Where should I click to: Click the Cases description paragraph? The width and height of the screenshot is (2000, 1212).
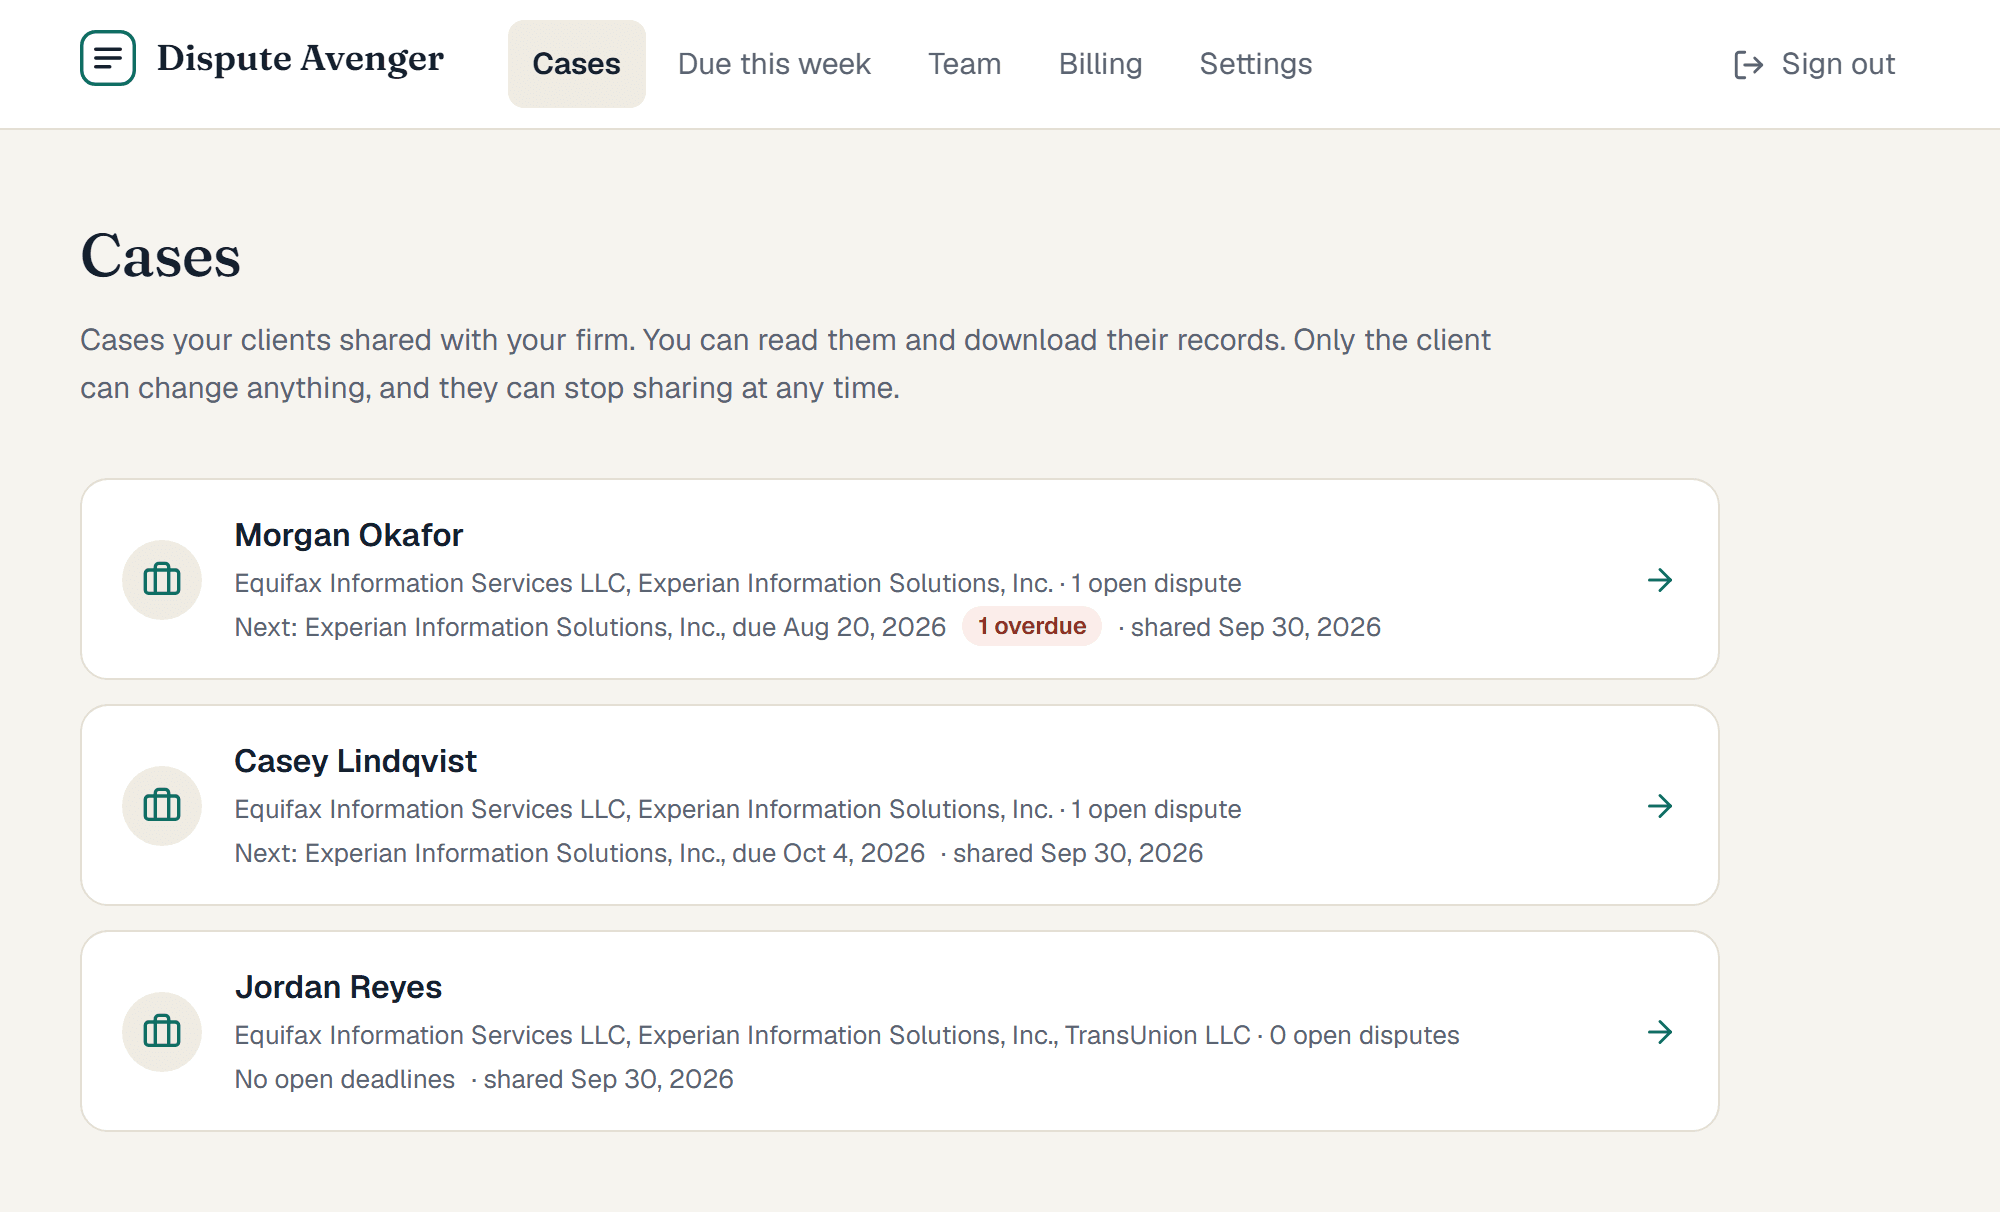pyautogui.click(x=785, y=364)
